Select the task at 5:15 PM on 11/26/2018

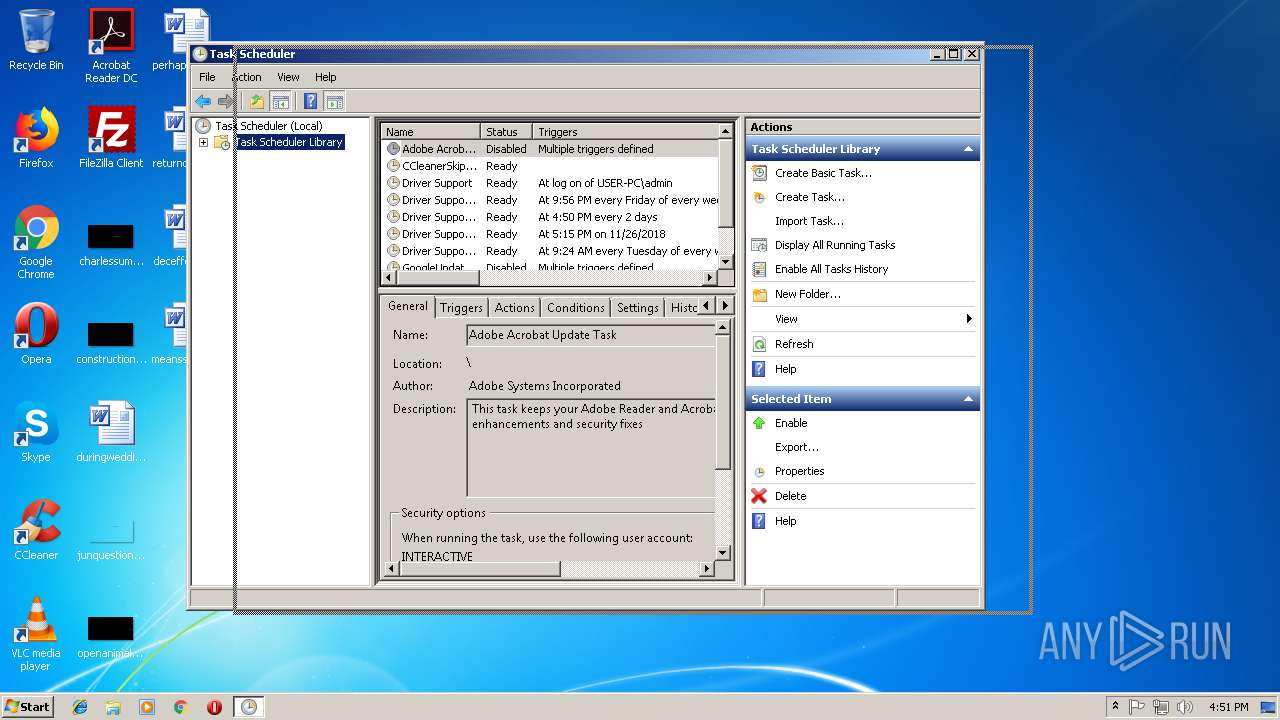coord(550,234)
